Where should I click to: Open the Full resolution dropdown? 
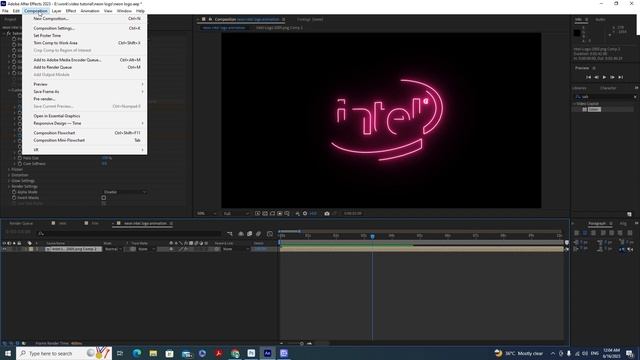click(x=236, y=213)
